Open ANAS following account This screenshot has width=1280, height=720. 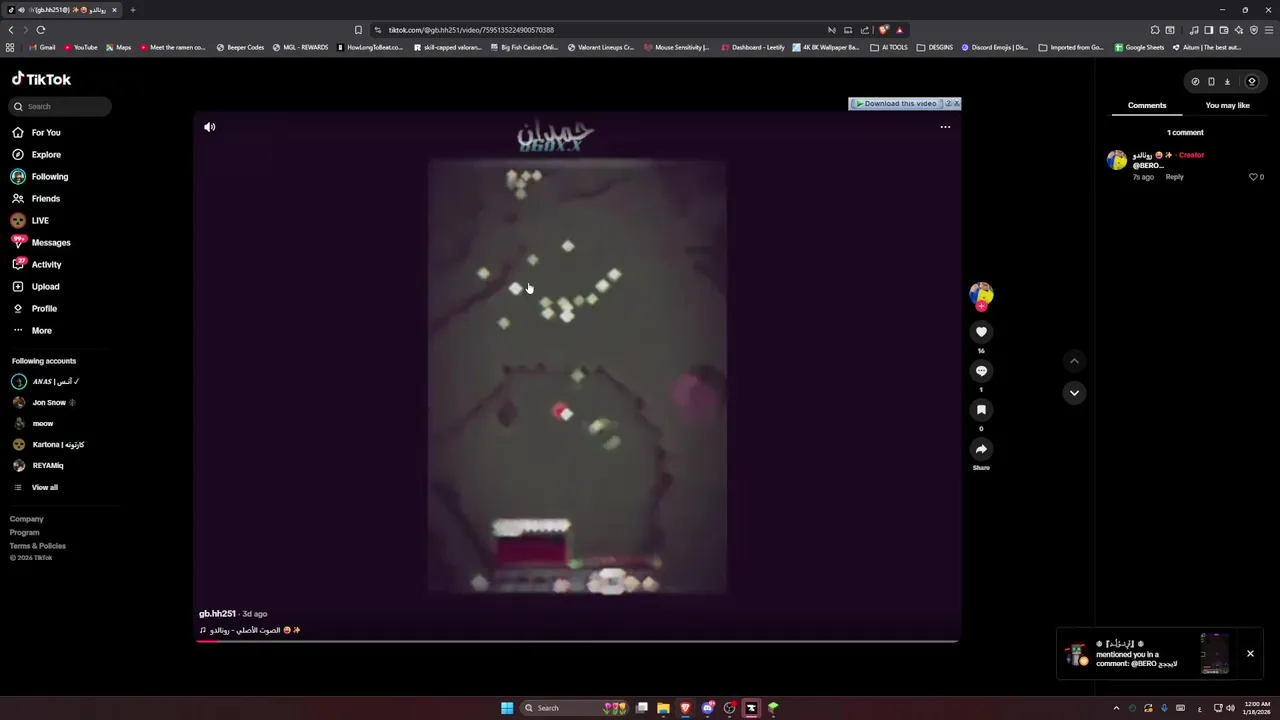[46, 381]
